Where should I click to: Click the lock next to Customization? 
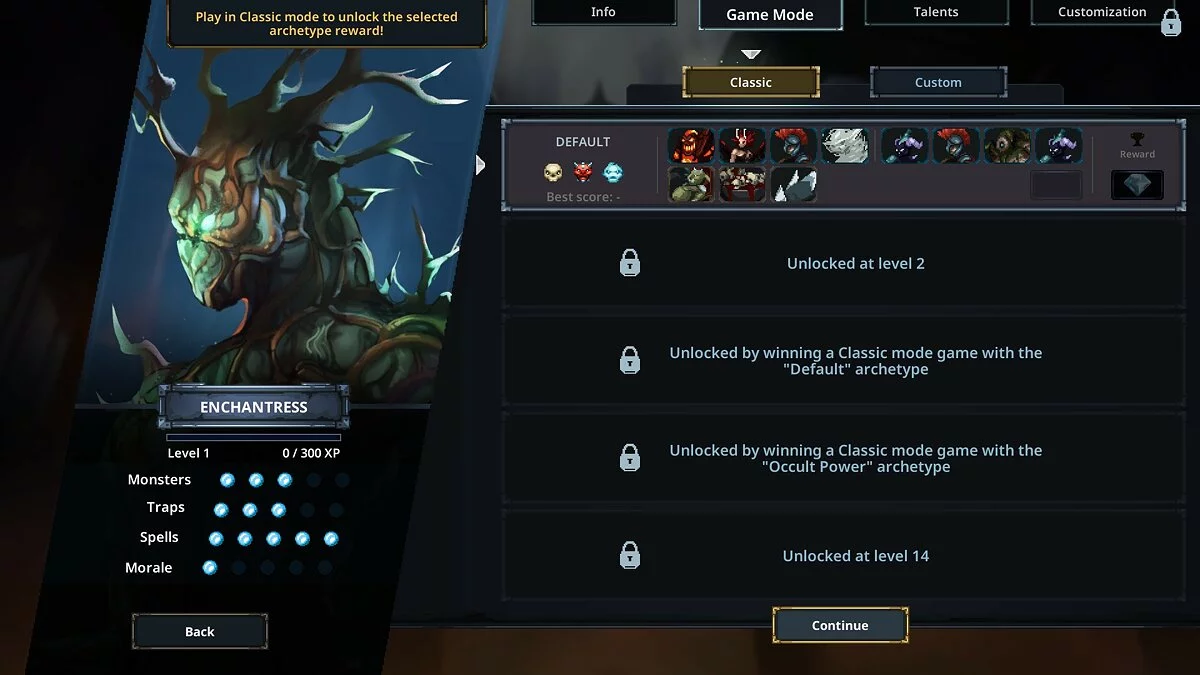point(1171,22)
